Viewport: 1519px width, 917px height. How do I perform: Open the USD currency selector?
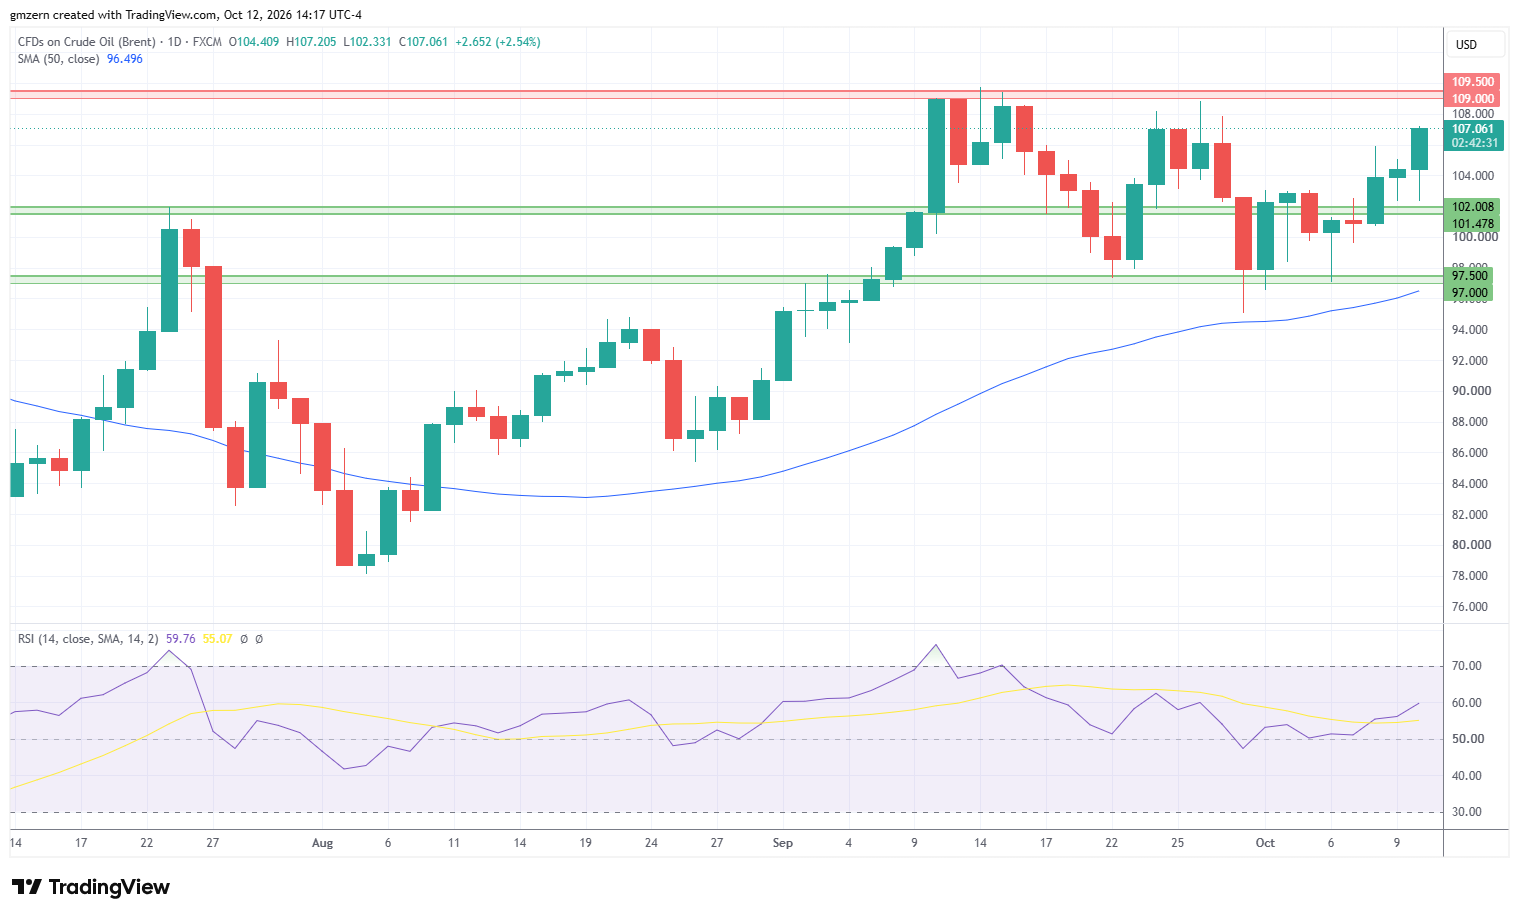[x=1475, y=45]
